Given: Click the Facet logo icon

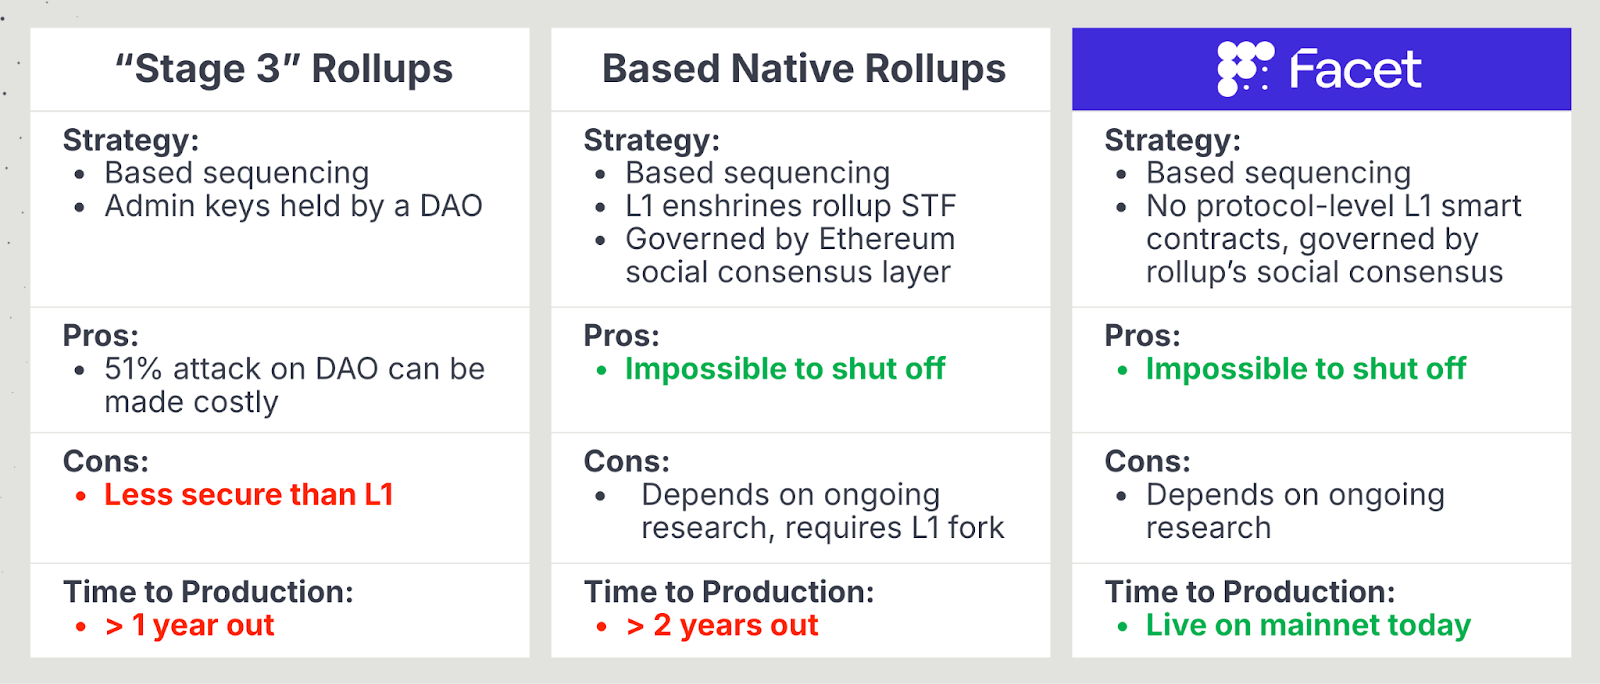Looking at the screenshot, I should click(x=1245, y=69).
